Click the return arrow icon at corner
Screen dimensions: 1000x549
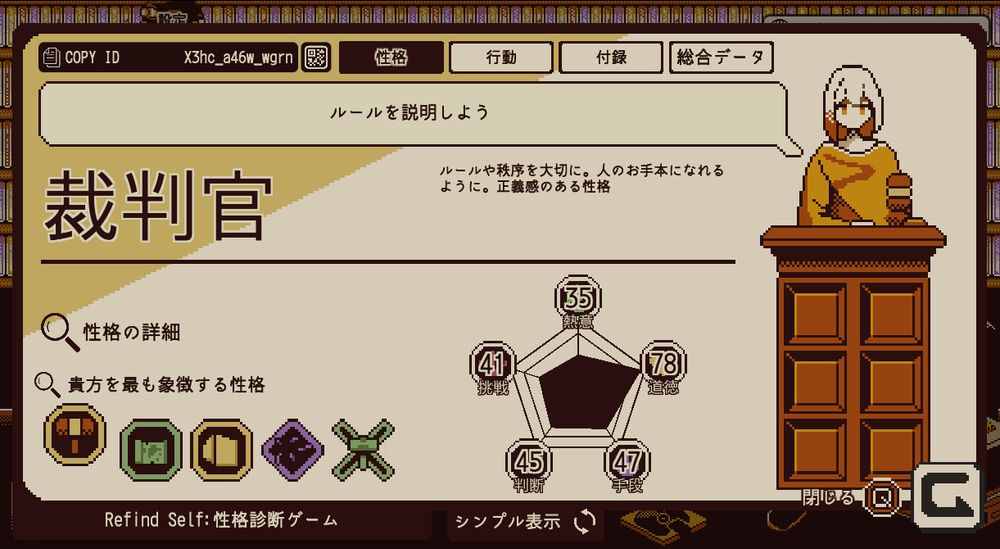pyautogui.click(x=948, y=497)
